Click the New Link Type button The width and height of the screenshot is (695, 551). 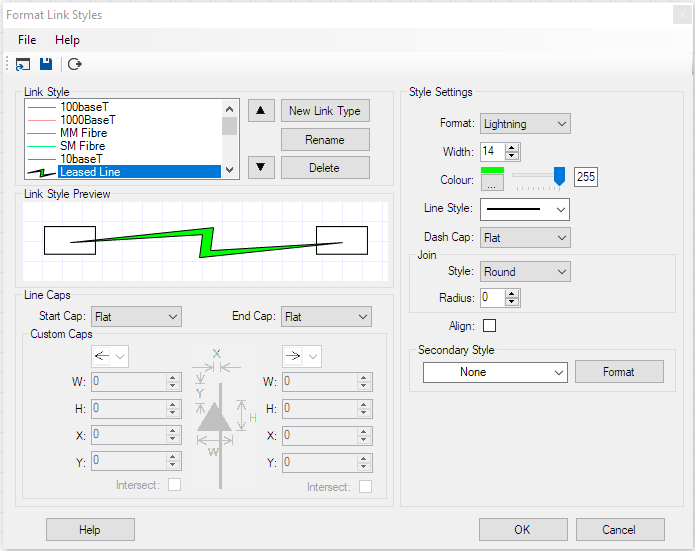[325, 111]
